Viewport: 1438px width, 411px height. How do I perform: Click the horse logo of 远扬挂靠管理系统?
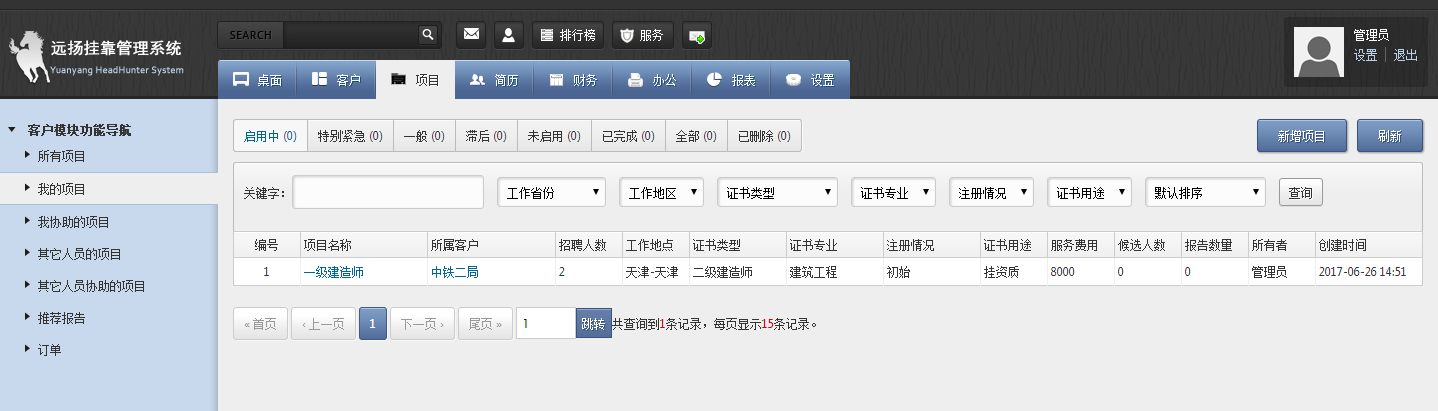[x=30, y=58]
